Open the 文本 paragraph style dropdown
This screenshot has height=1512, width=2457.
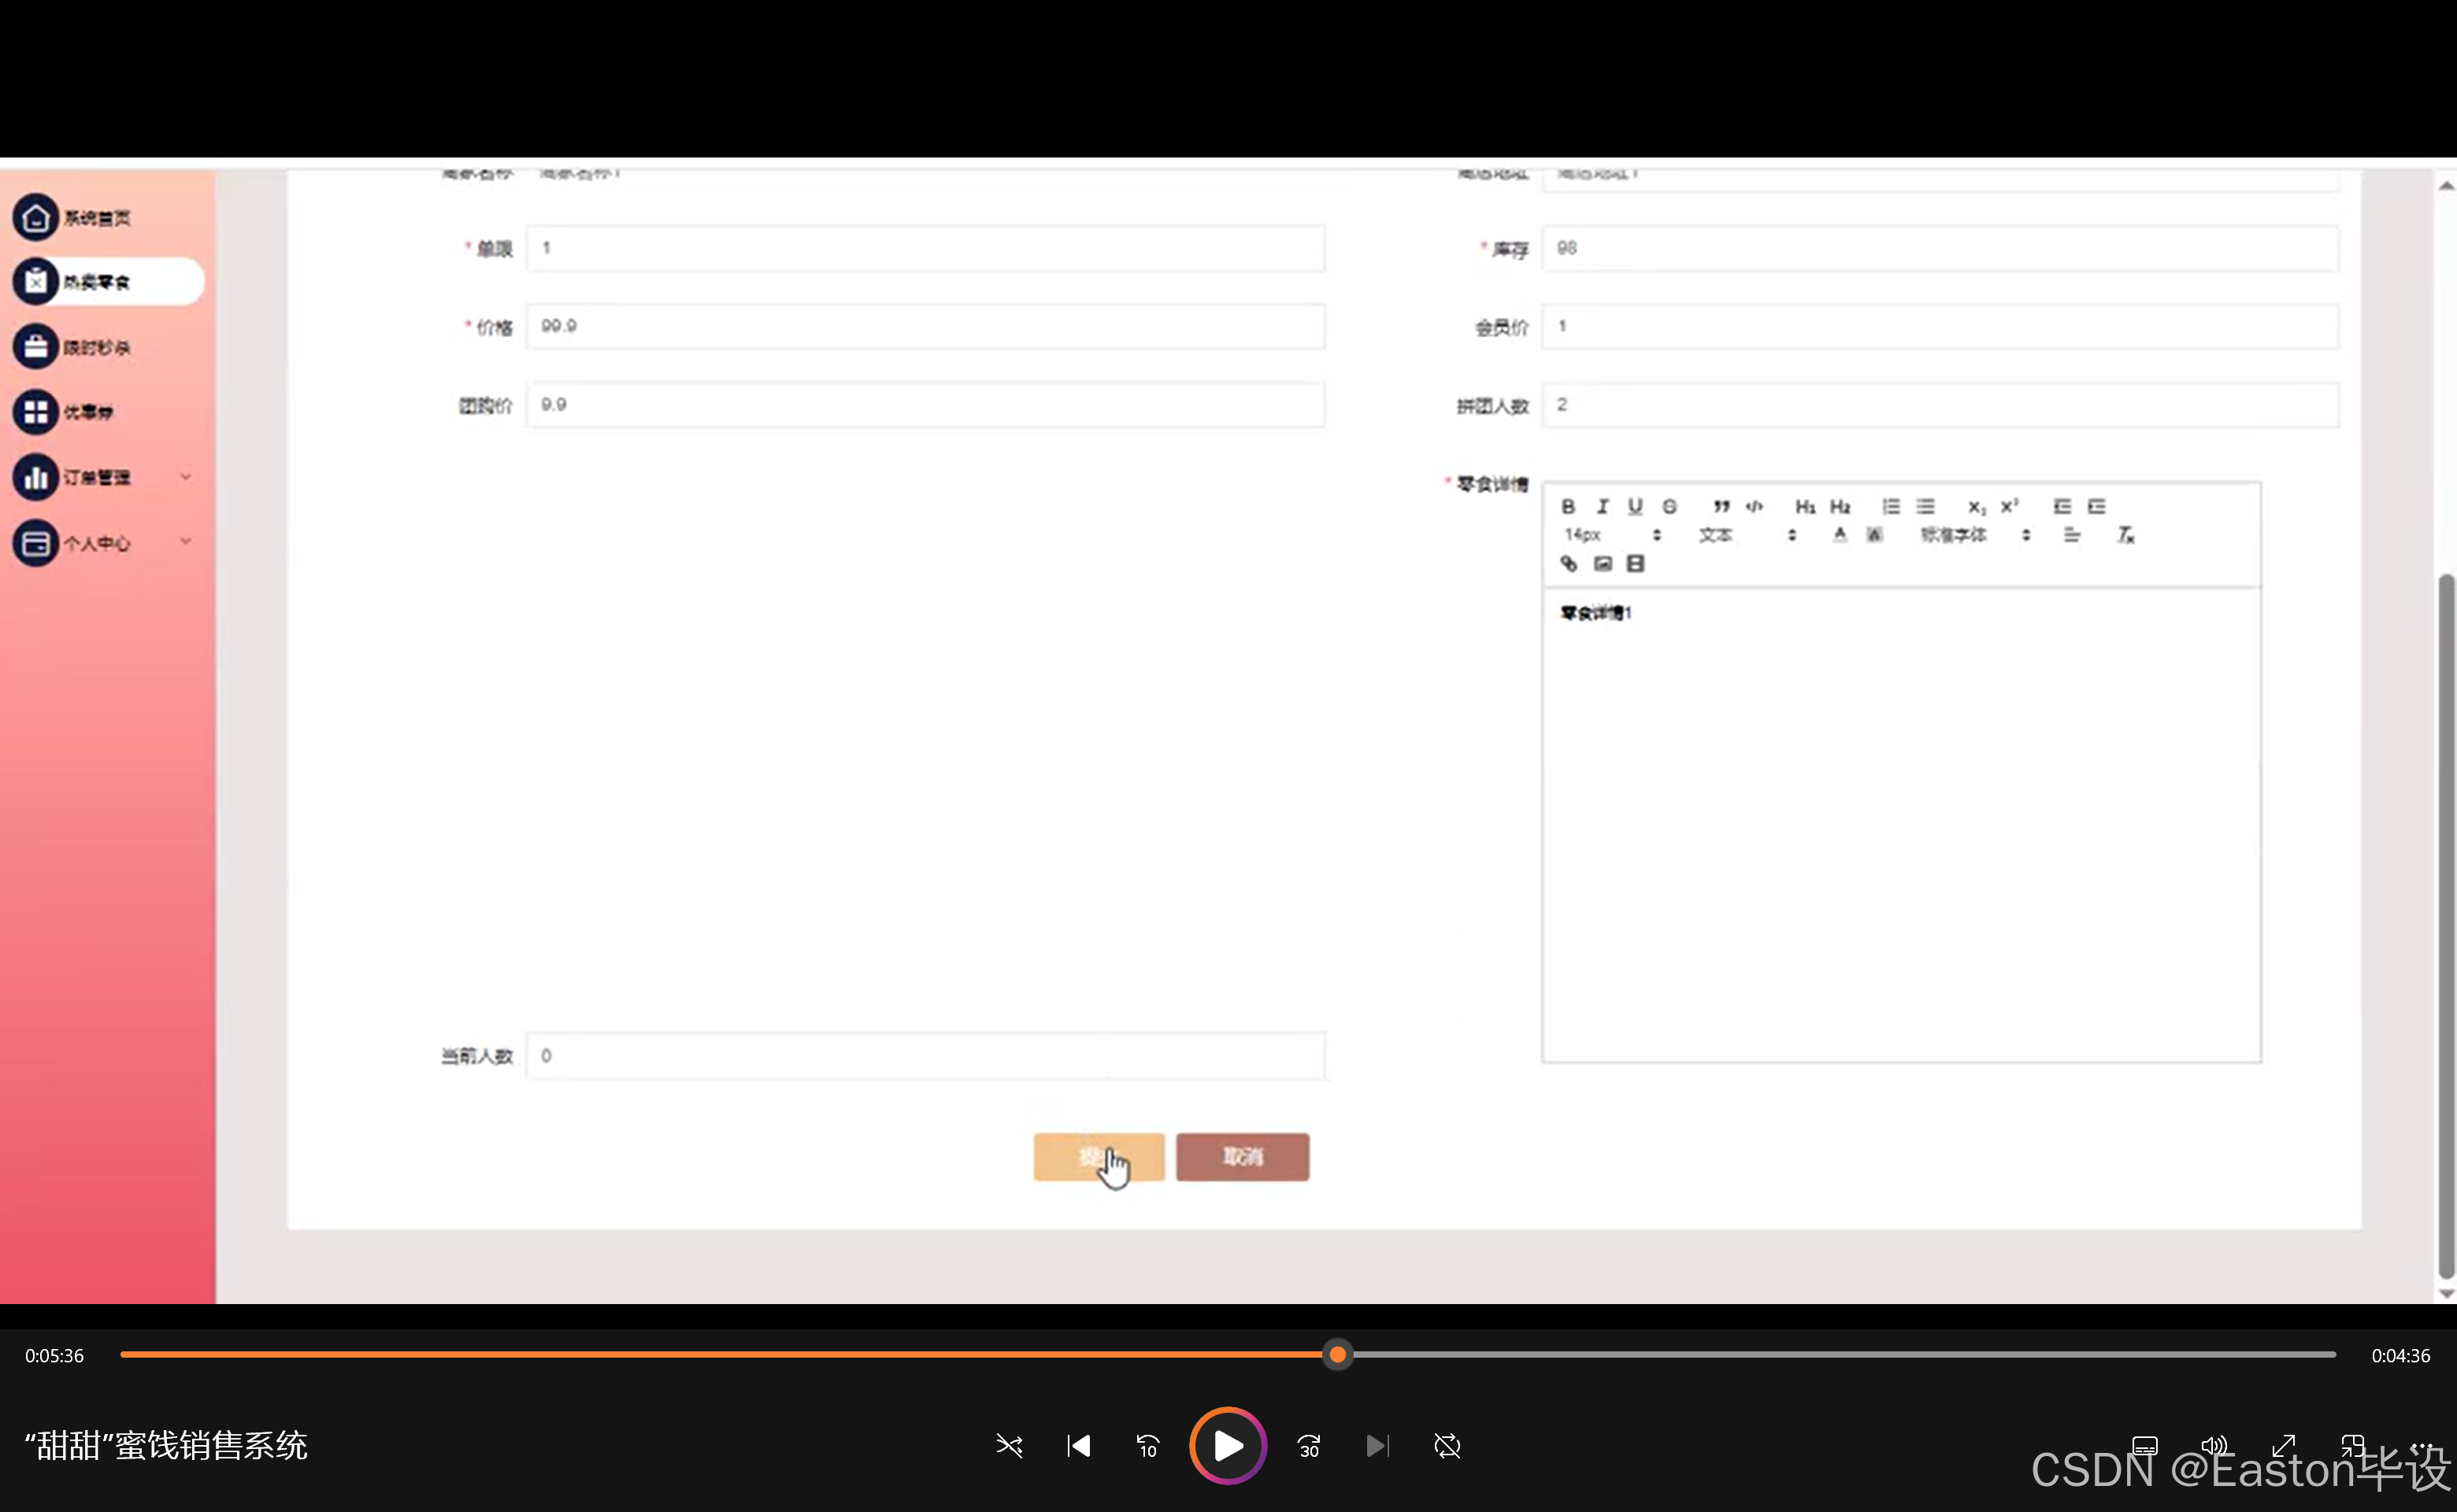(x=1747, y=535)
